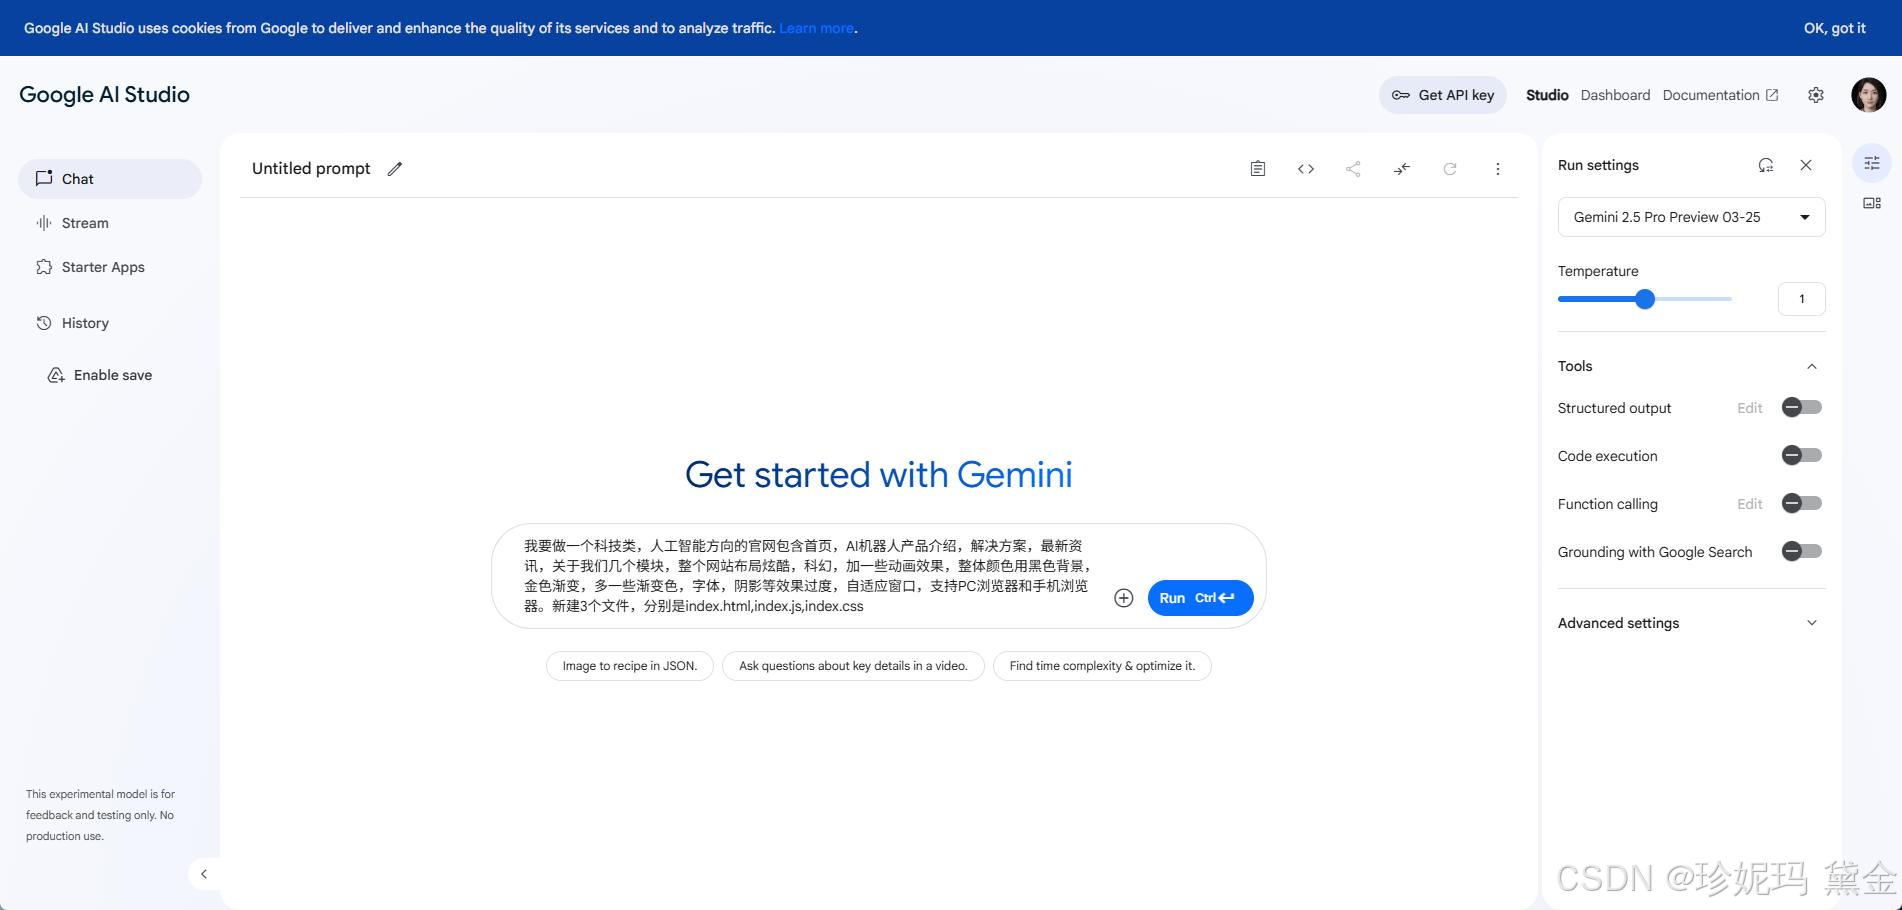Open the Gemini 2.5 Pro model dropdown
The width and height of the screenshot is (1902, 910).
pos(1691,217)
